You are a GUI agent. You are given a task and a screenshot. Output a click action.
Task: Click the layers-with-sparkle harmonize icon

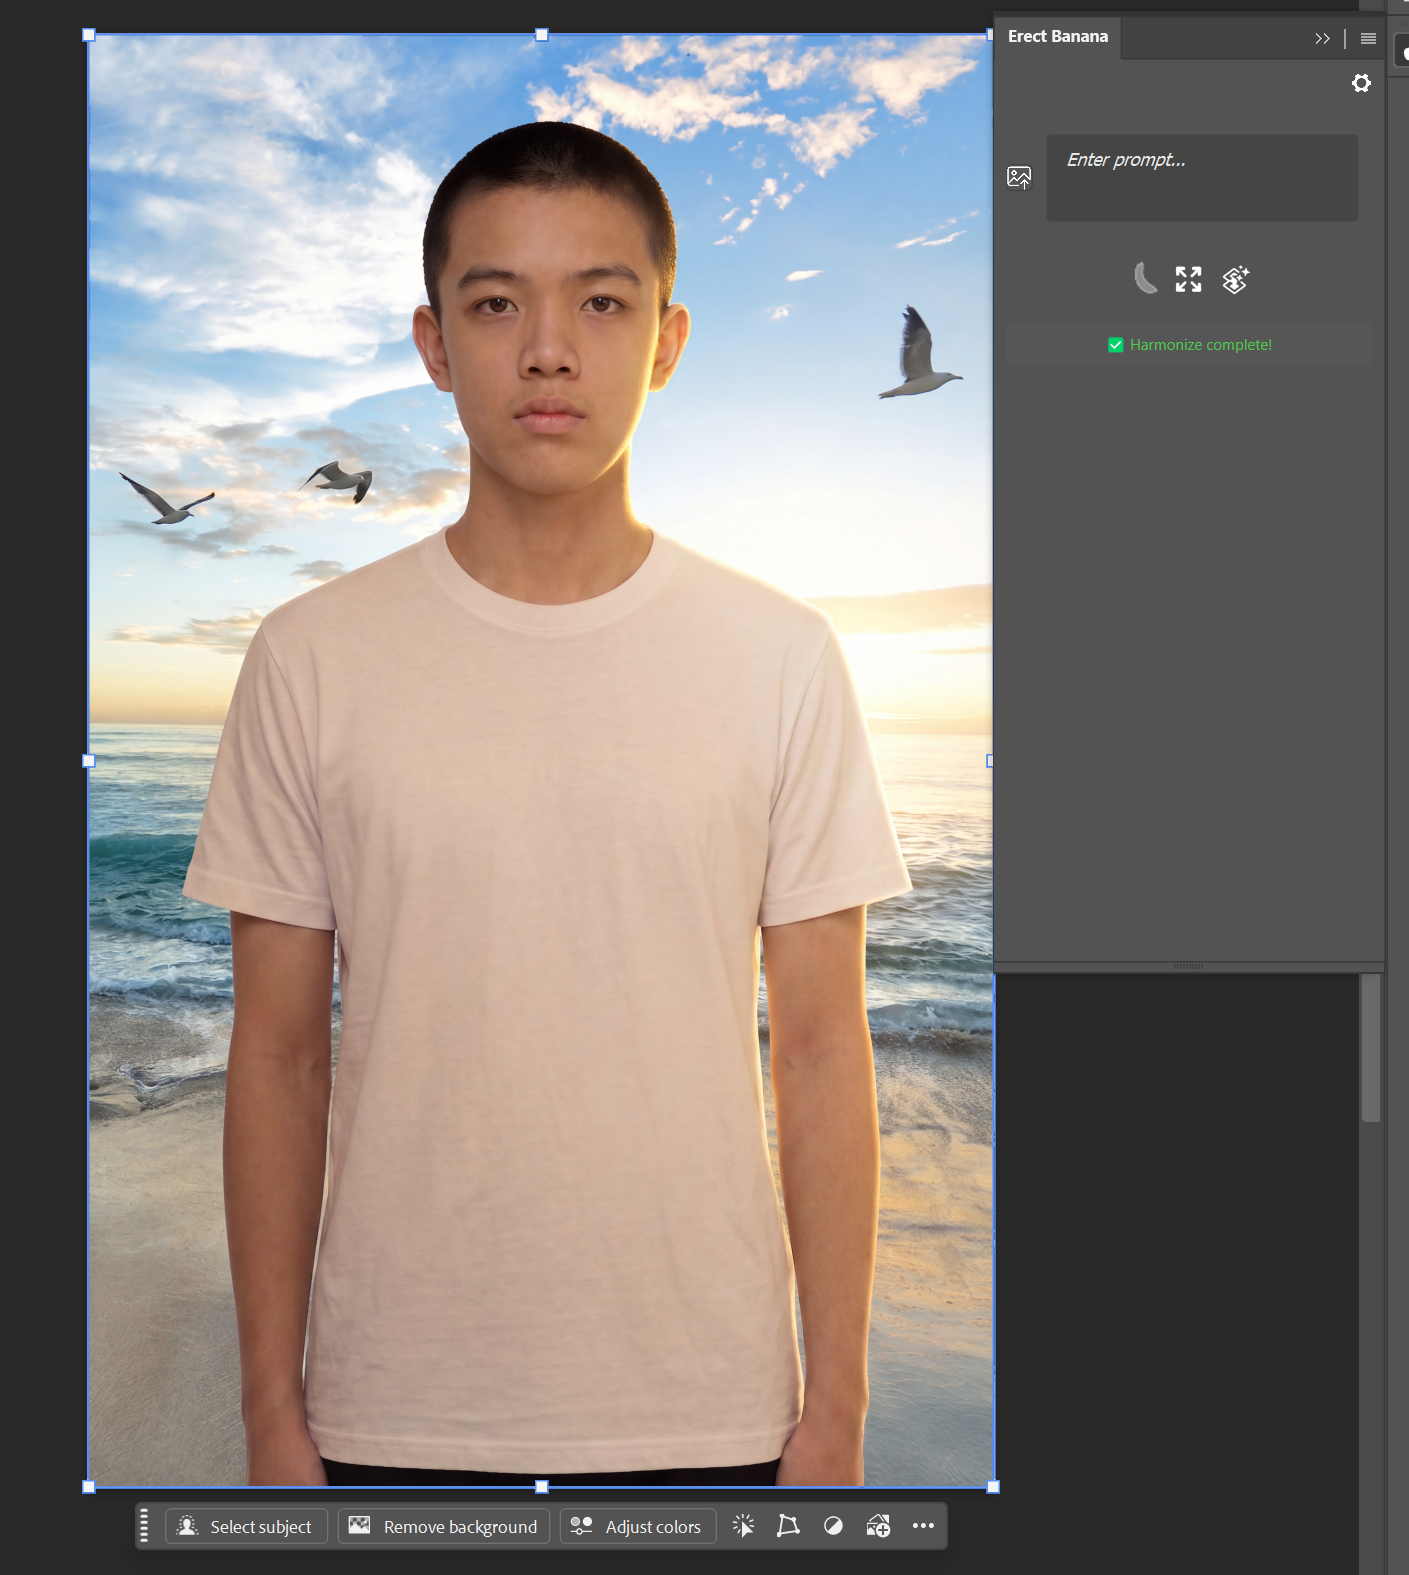point(1236,280)
